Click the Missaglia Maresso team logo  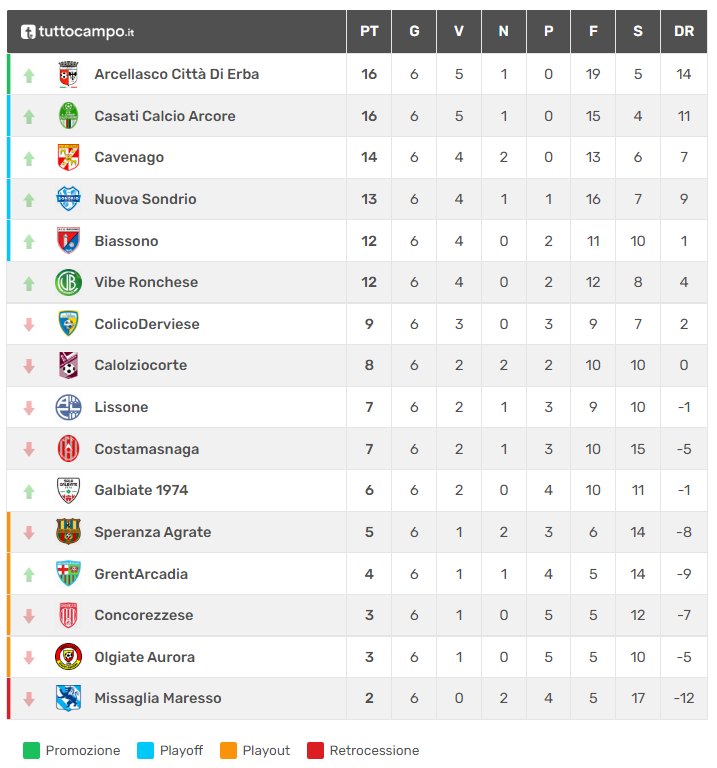coord(68,698)
